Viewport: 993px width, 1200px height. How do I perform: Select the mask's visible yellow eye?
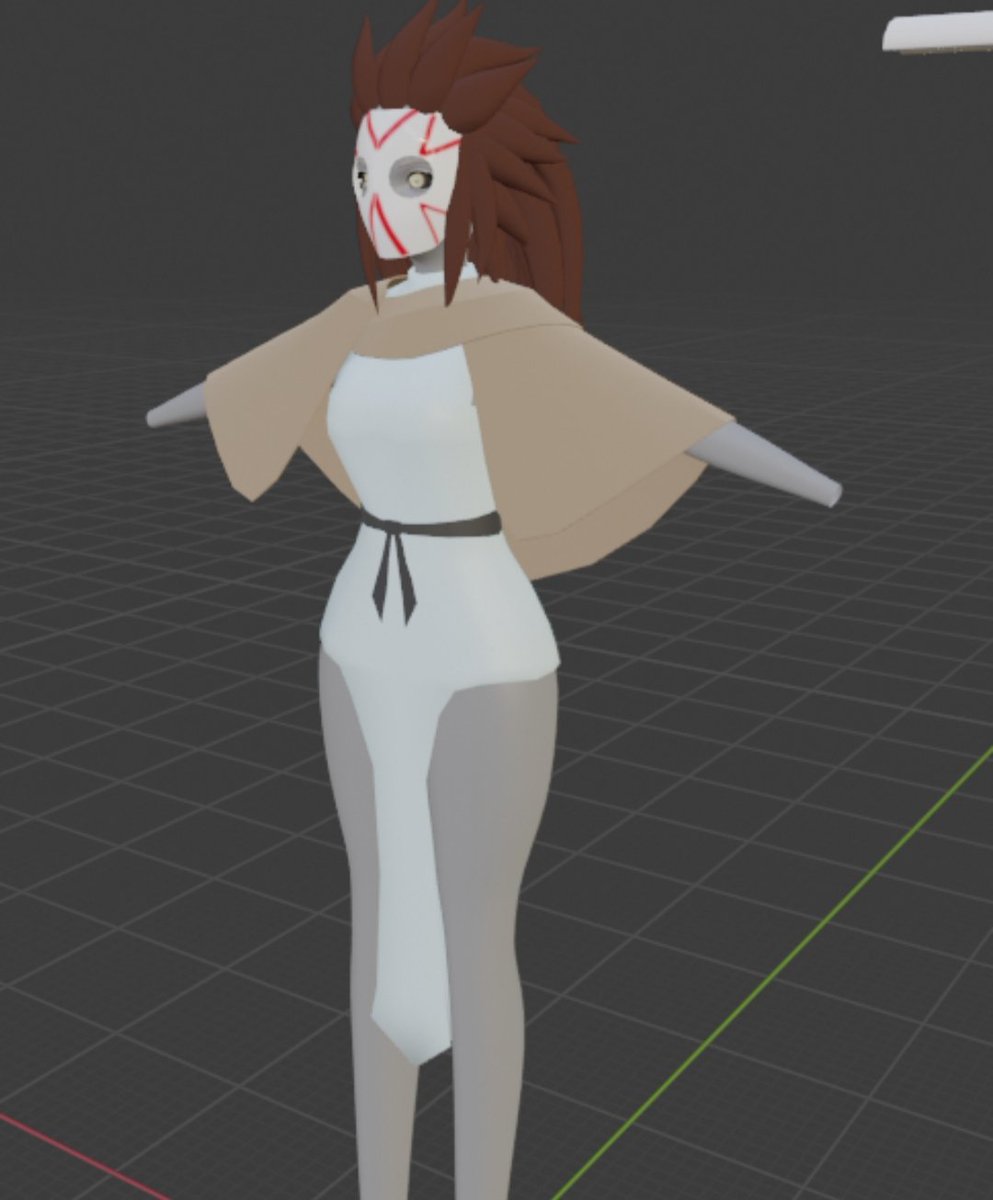[416, 178]
